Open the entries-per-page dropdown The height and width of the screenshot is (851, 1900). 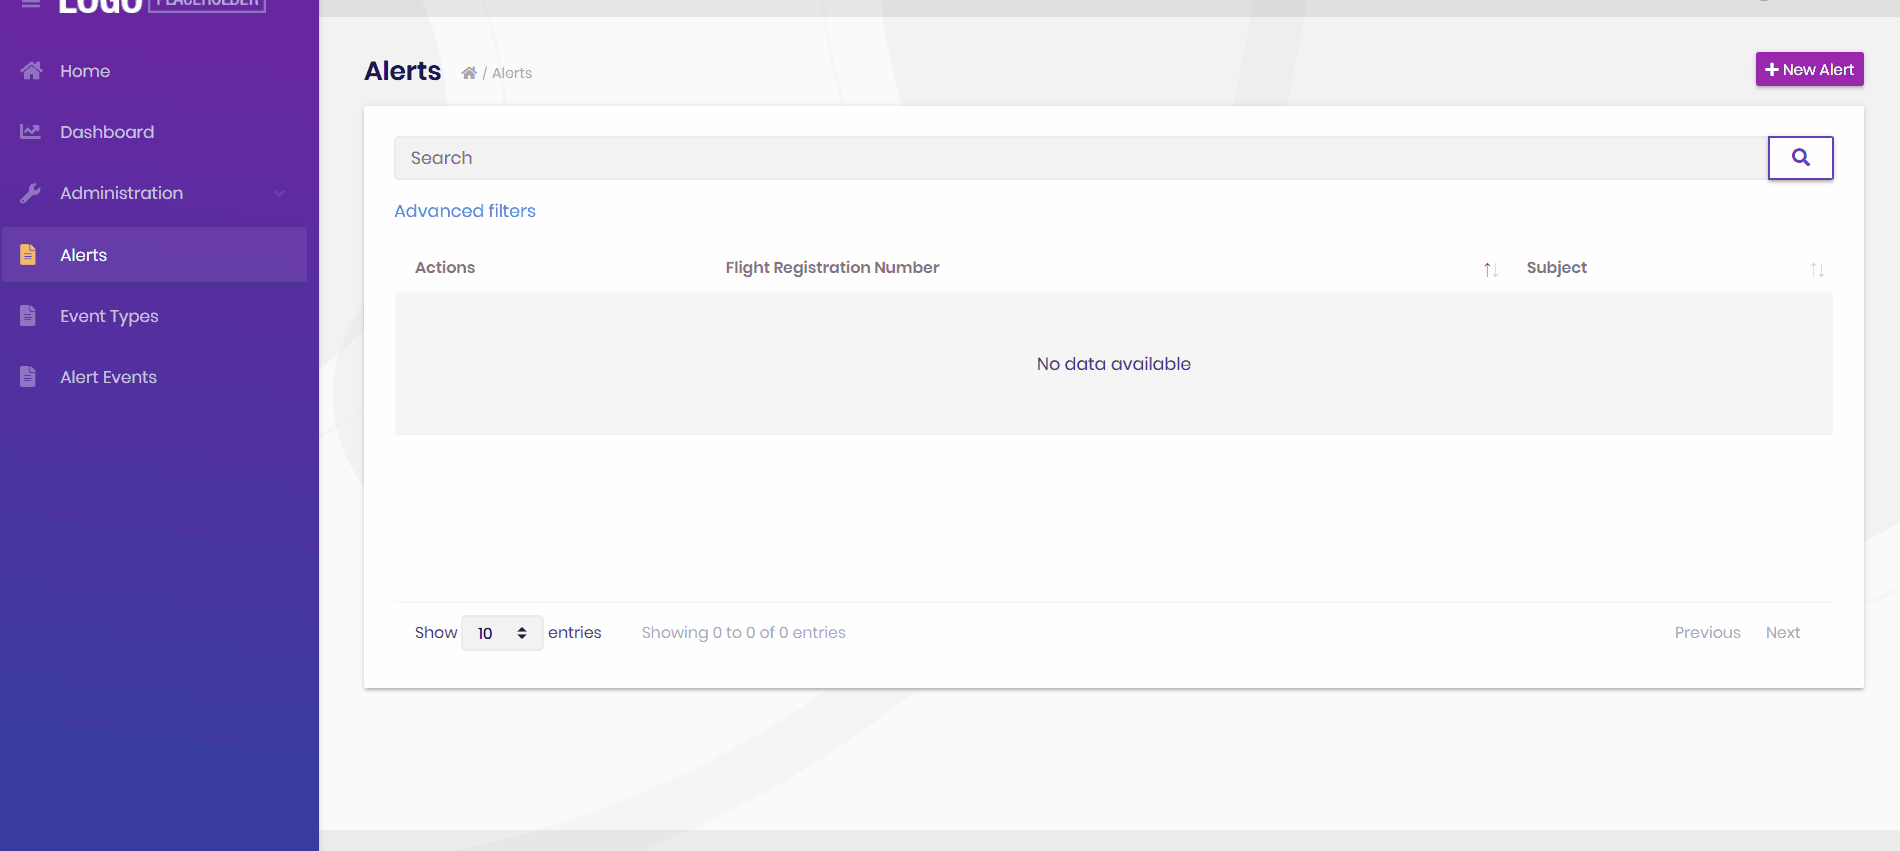tap(502, 633)
